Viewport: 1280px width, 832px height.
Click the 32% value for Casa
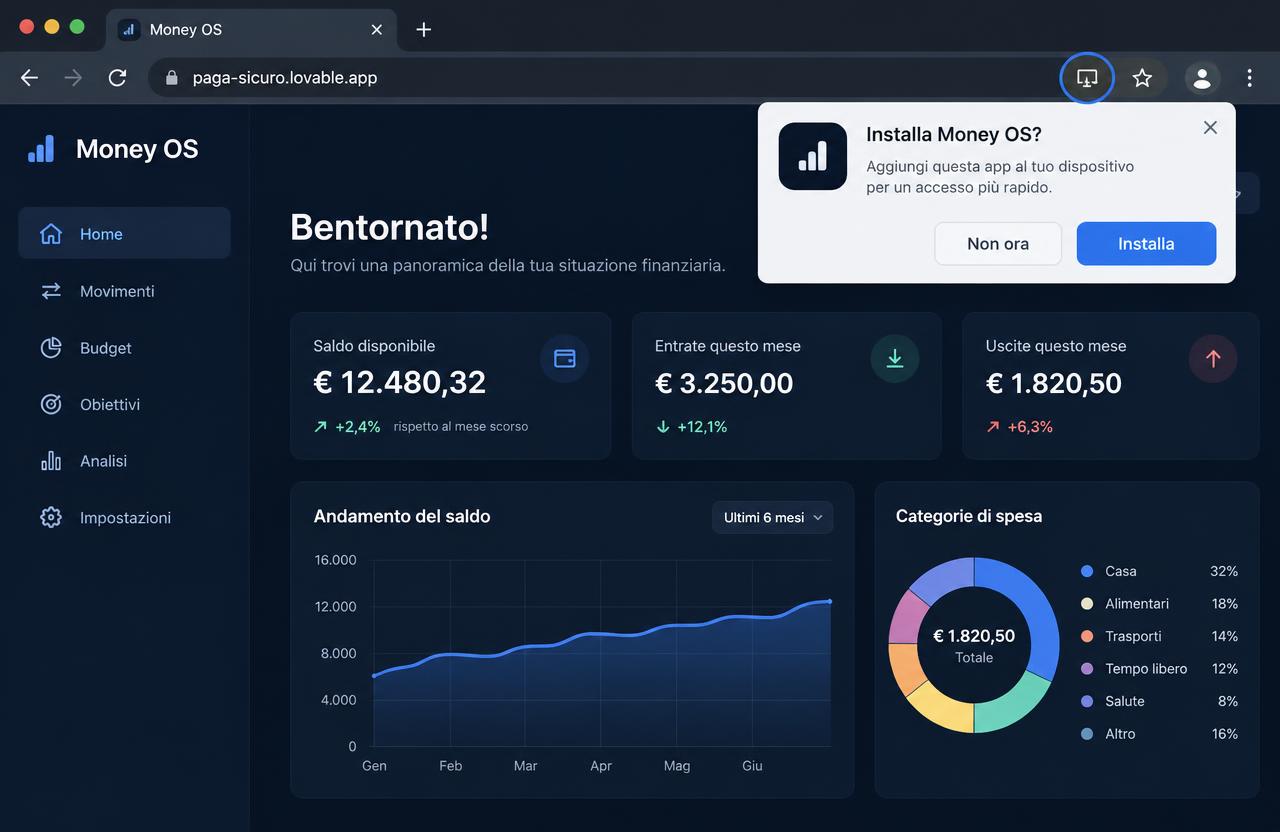click(1224, 571)
